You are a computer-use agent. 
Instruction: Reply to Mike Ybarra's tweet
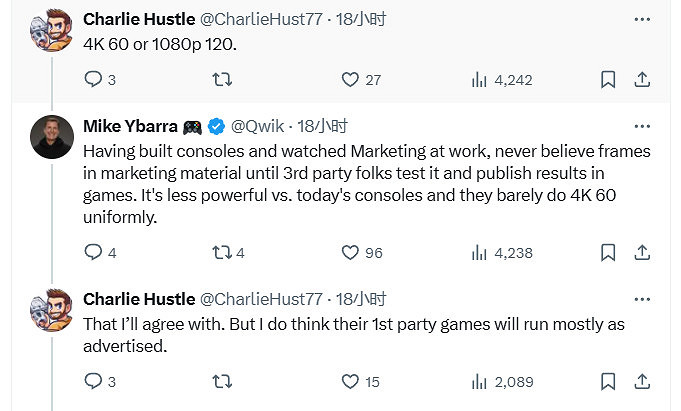[x=93, y=253]
